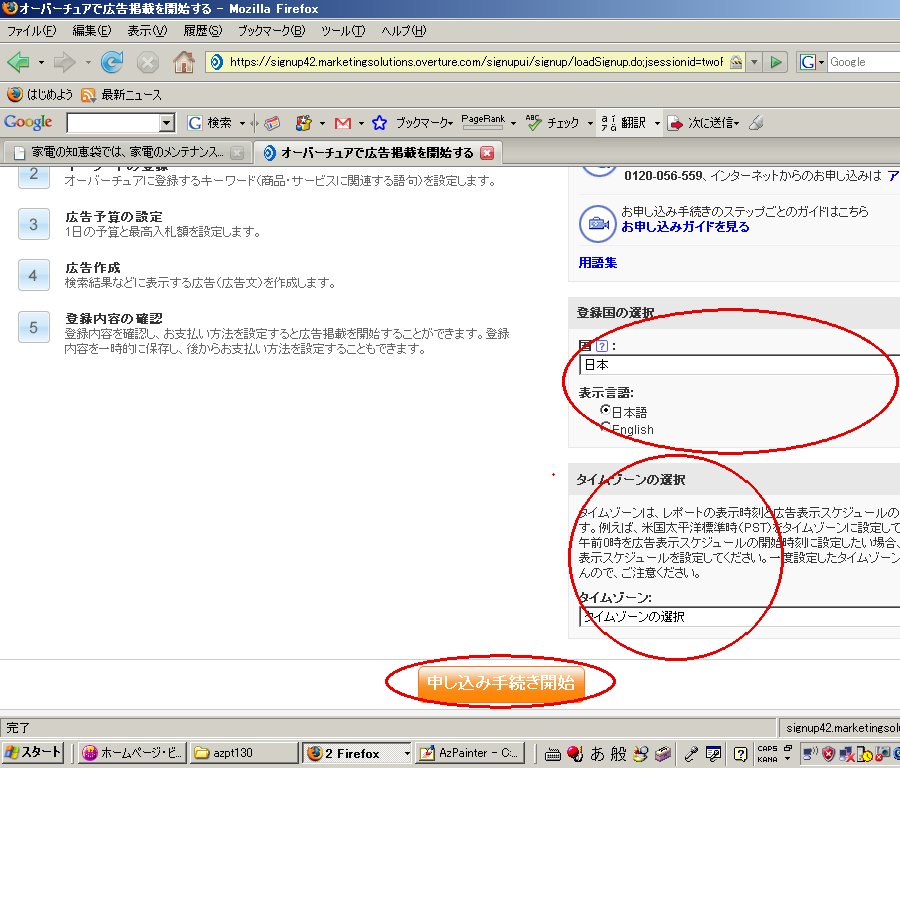Click the IME あ input mode icon
The height and width of the screenshot is (900, 900).
(597, 754)
